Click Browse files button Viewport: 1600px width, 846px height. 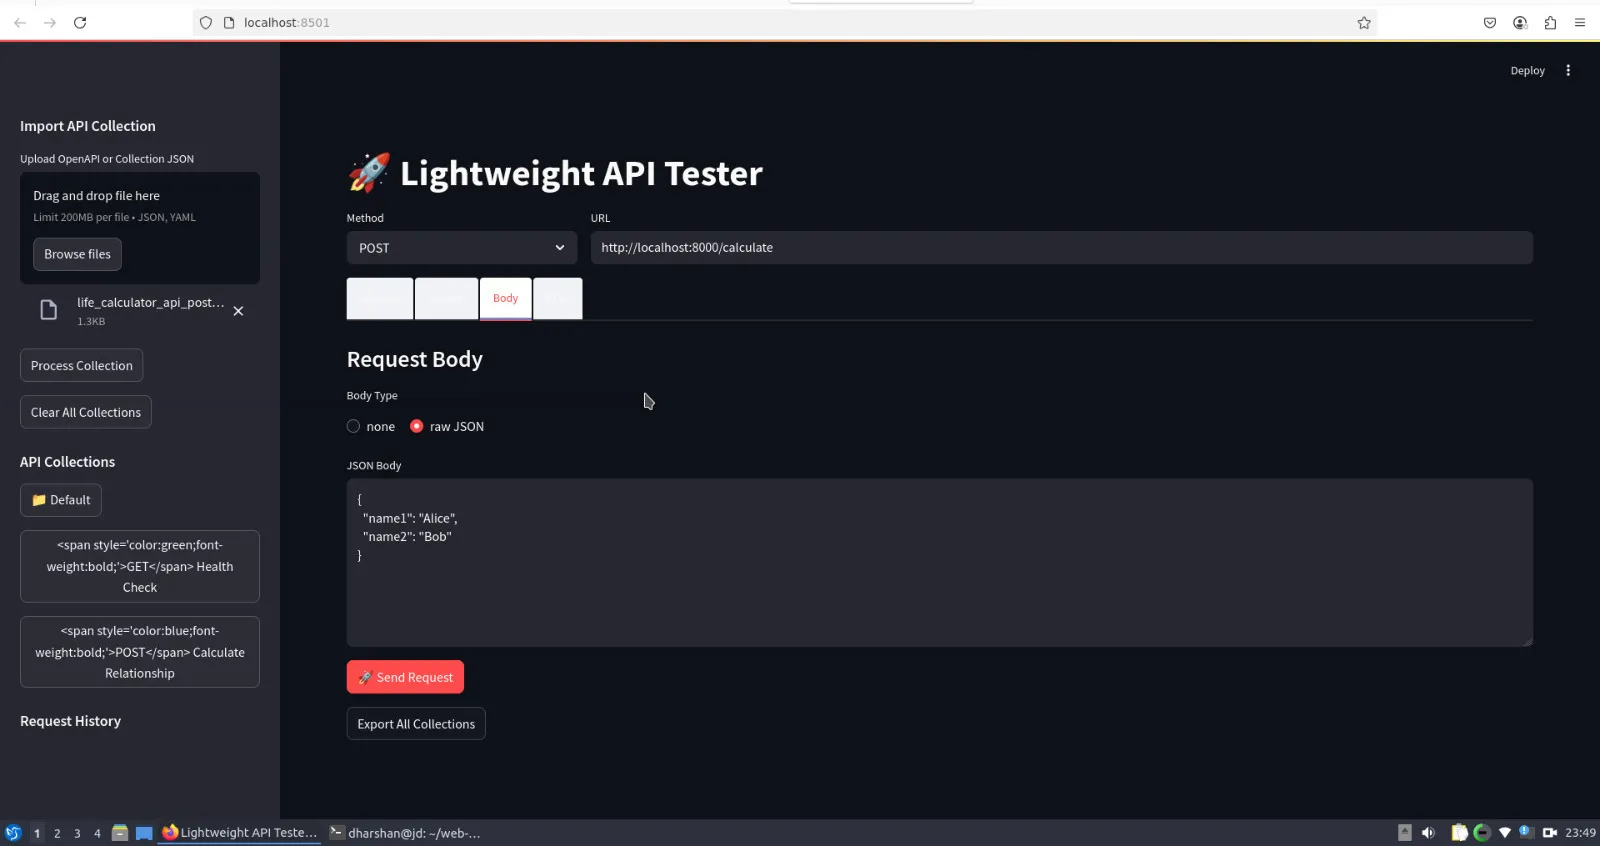pos(77,254)
